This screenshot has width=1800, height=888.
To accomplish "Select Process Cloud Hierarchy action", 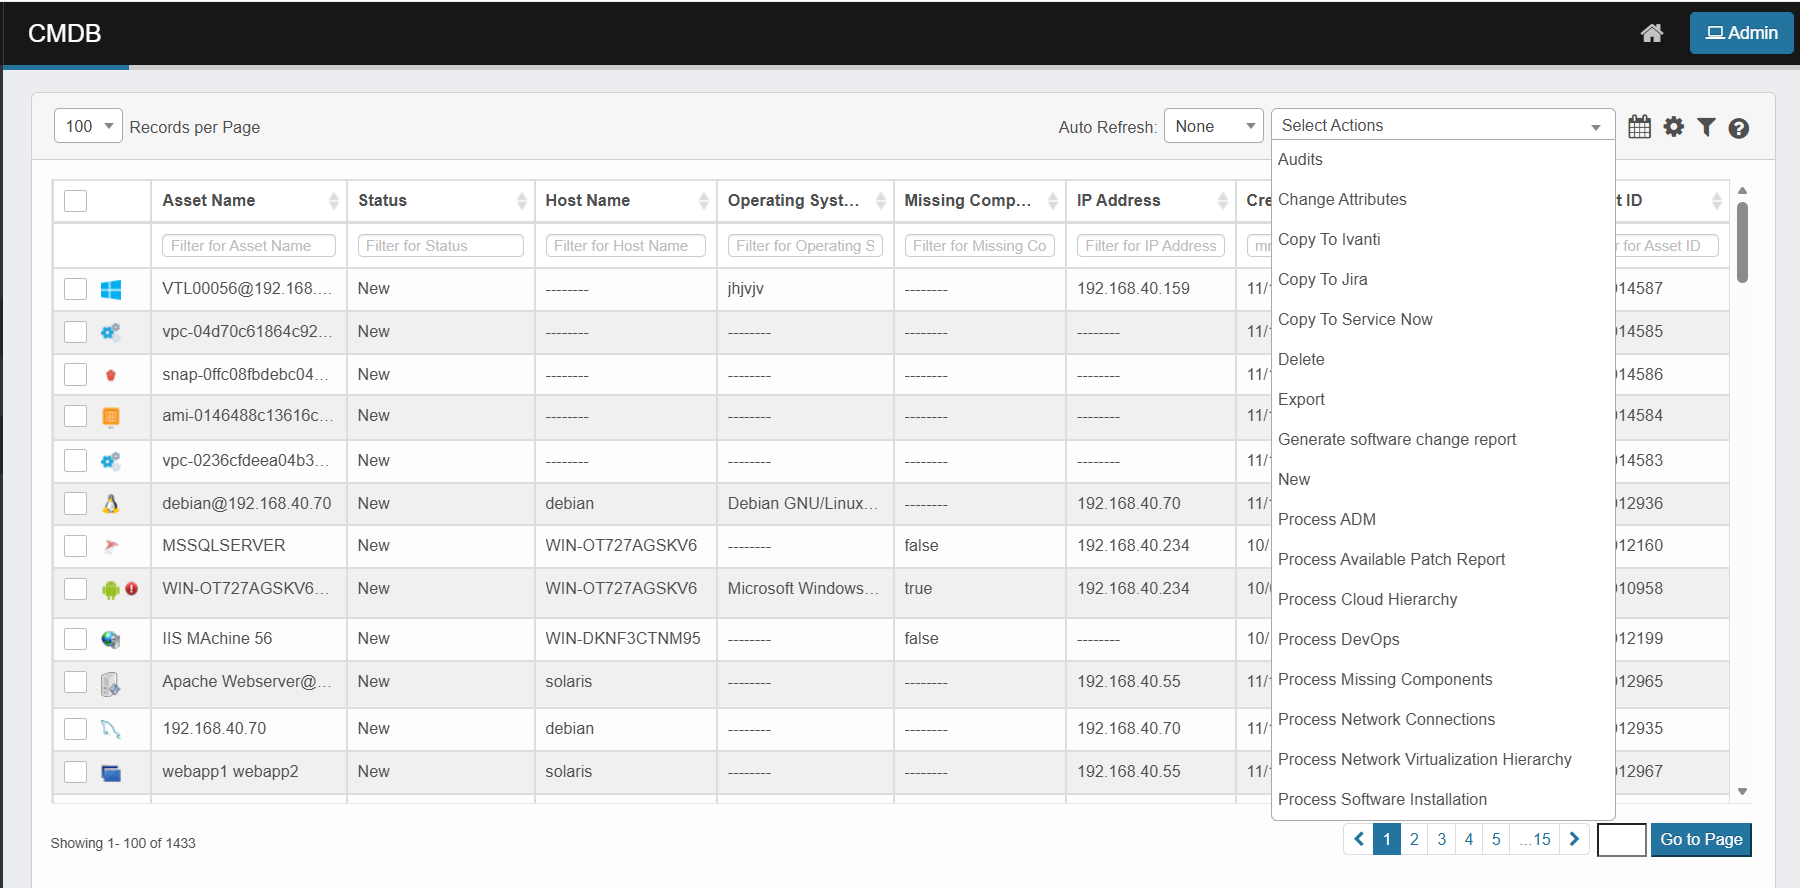I will click(1367, 599).
